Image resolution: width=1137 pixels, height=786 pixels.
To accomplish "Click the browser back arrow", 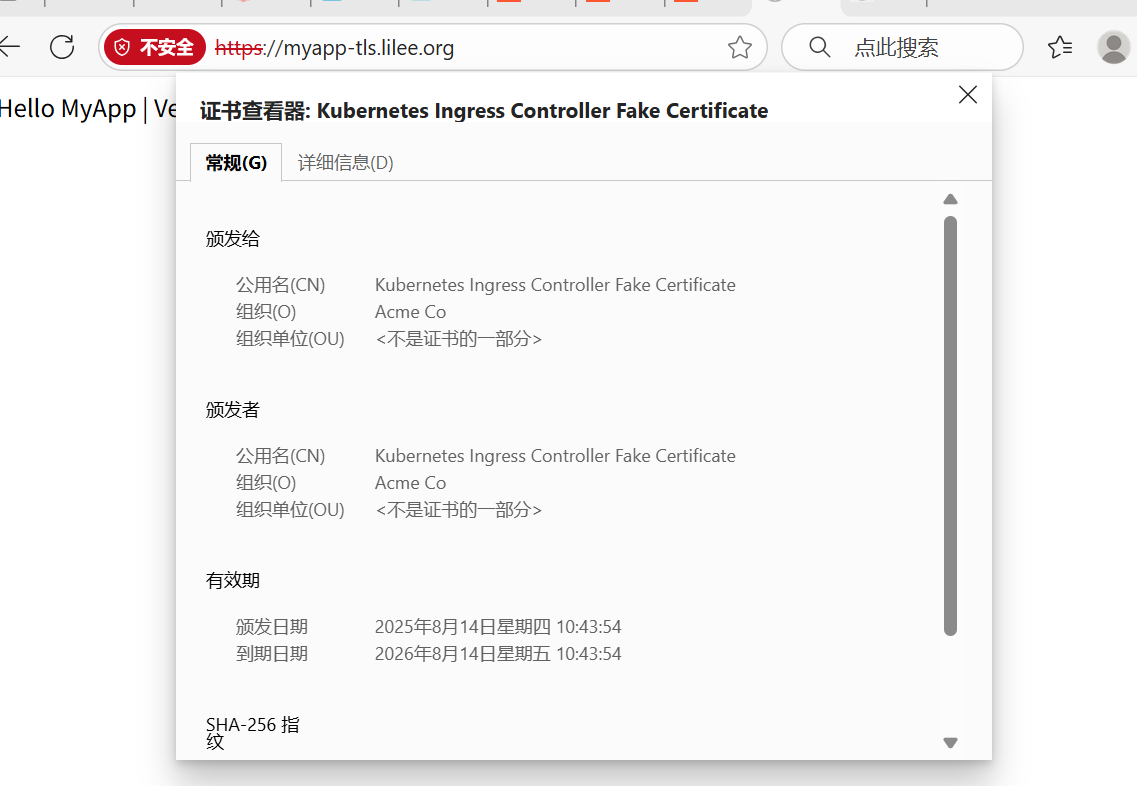I will tap(9, 47).
